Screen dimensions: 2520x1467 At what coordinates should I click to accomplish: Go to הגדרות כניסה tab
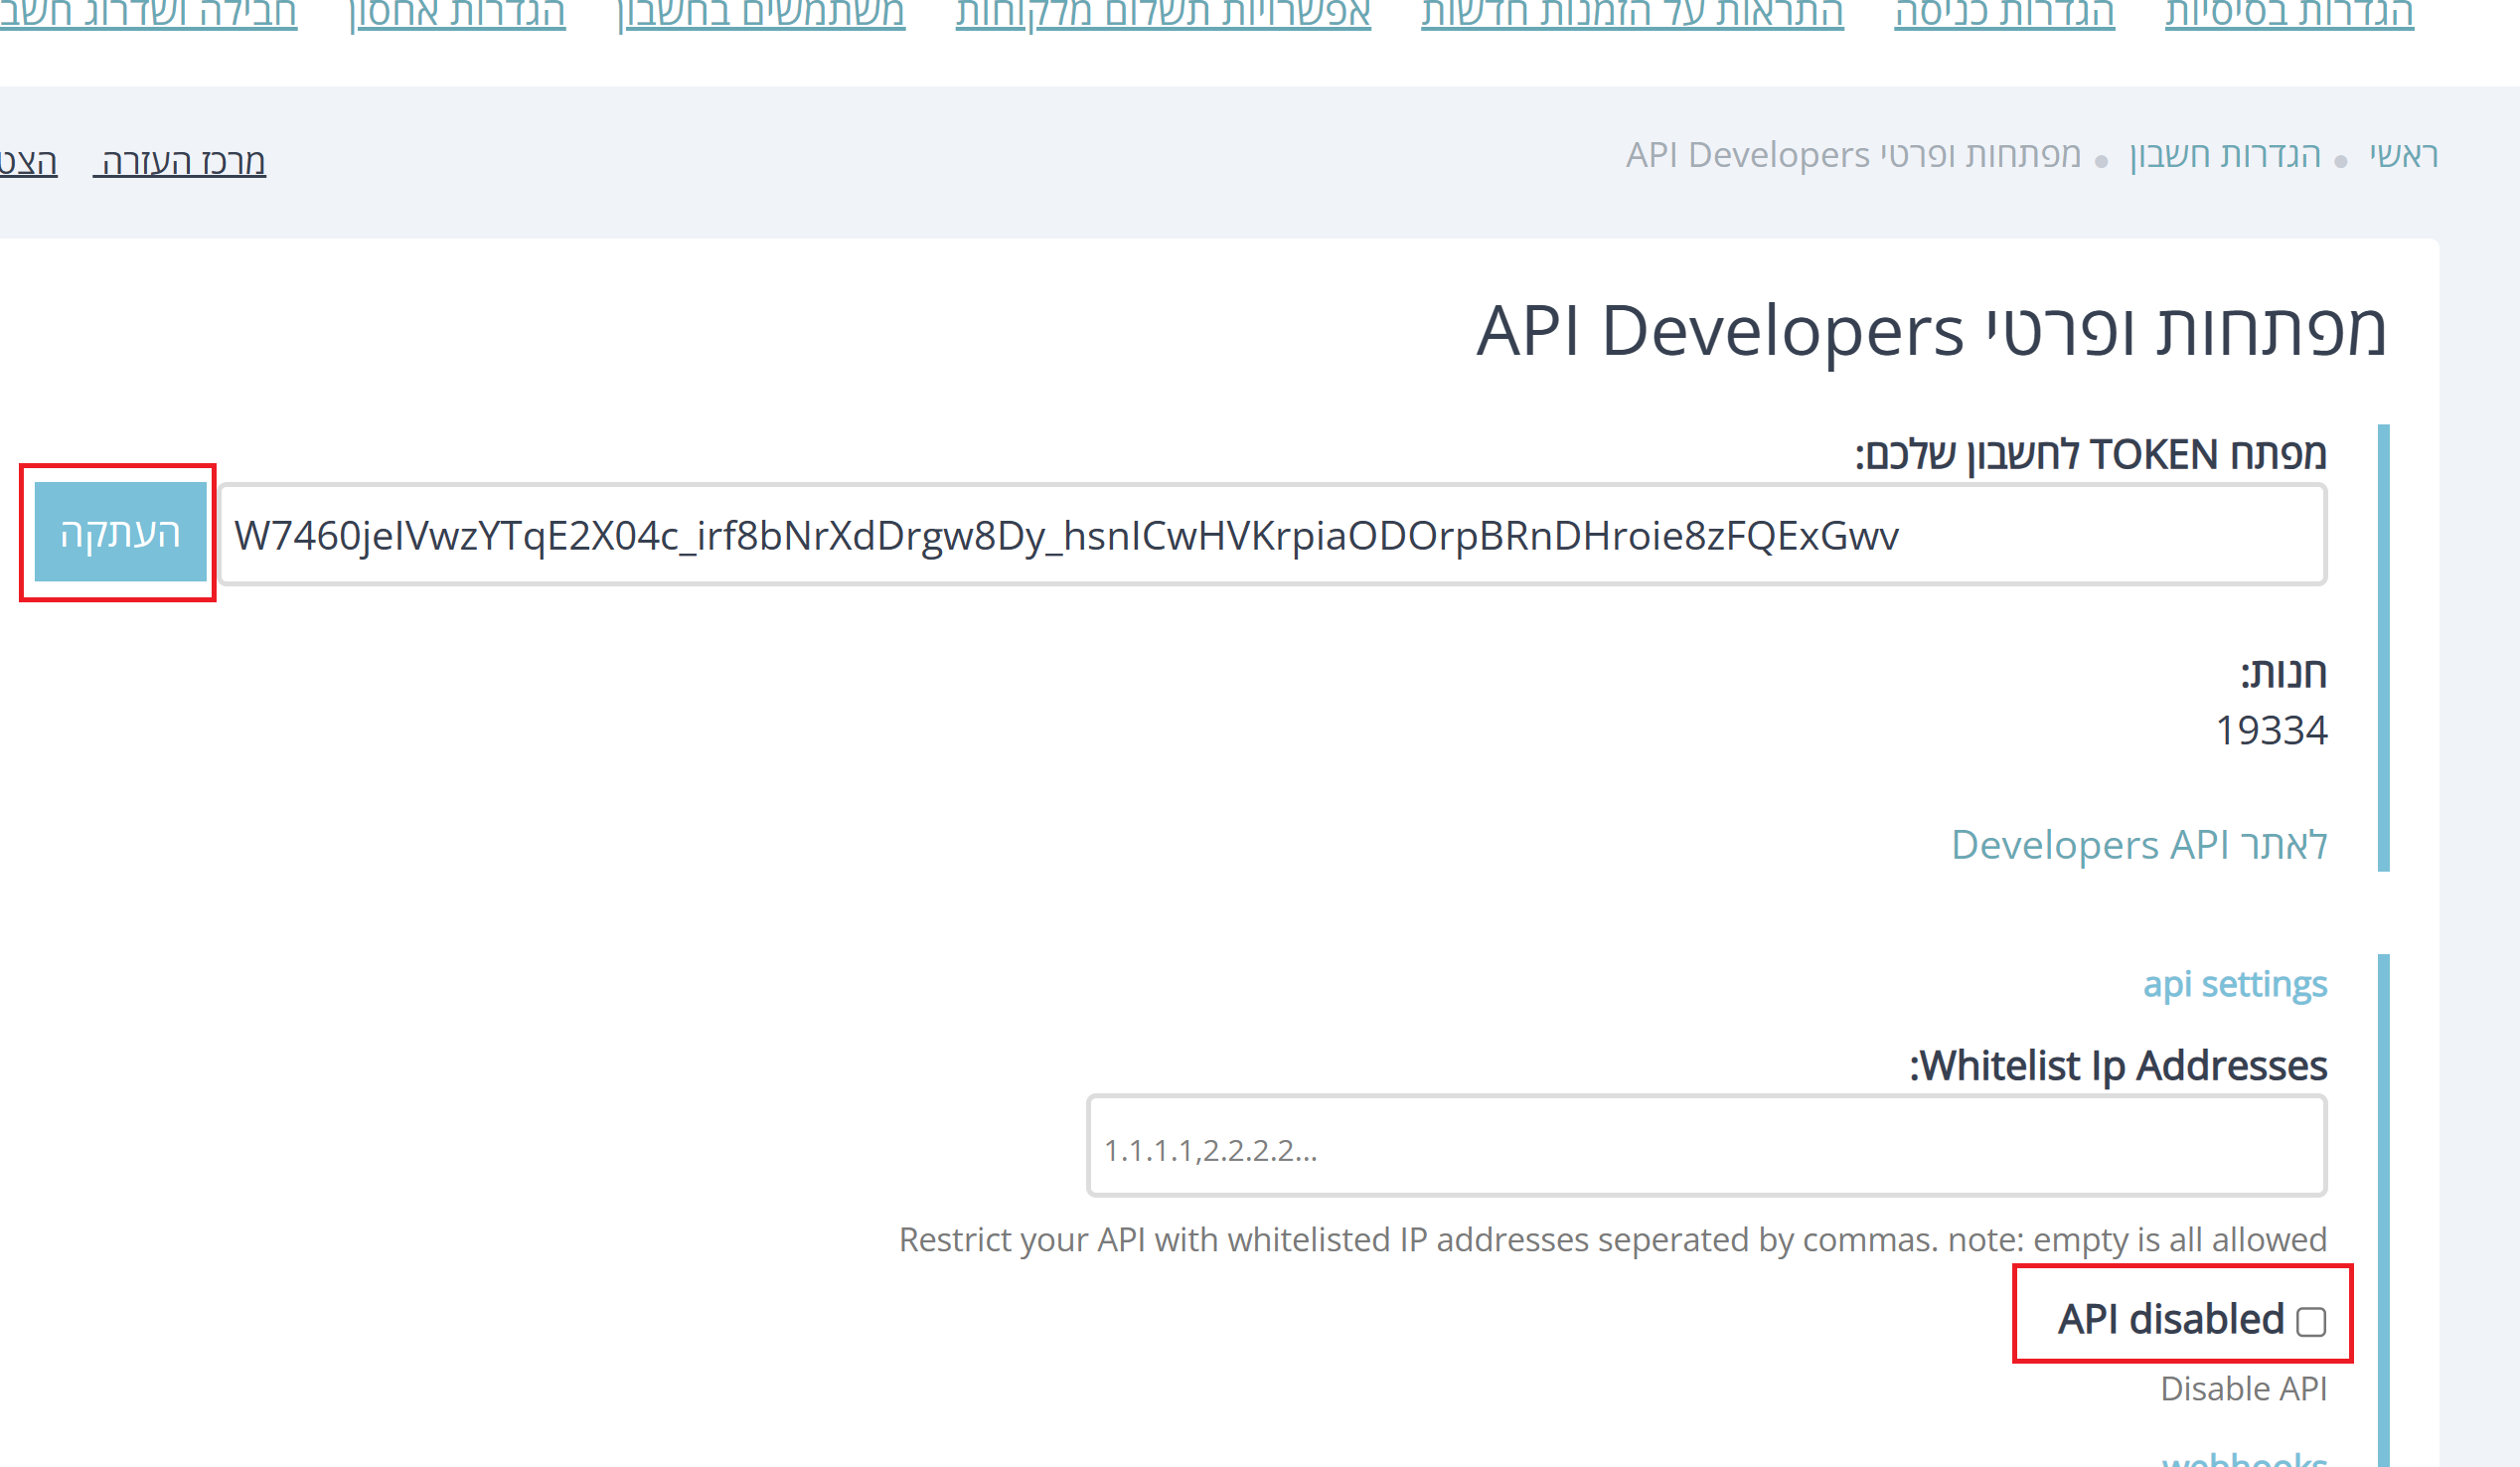[x=2004, y=14]
